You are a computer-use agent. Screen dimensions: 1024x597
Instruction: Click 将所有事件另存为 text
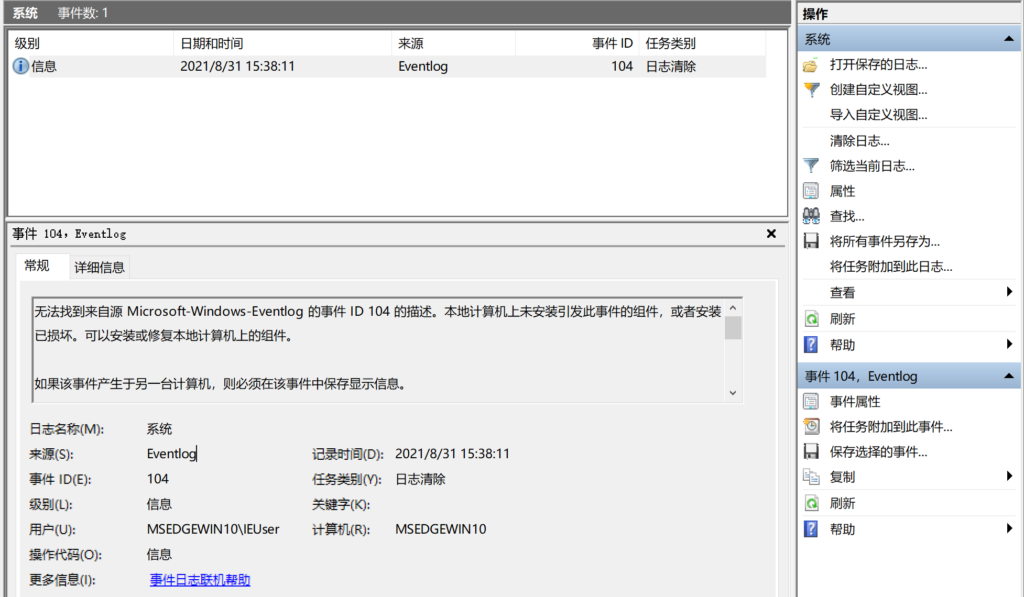pyautogui.click(x=885, y=242)
